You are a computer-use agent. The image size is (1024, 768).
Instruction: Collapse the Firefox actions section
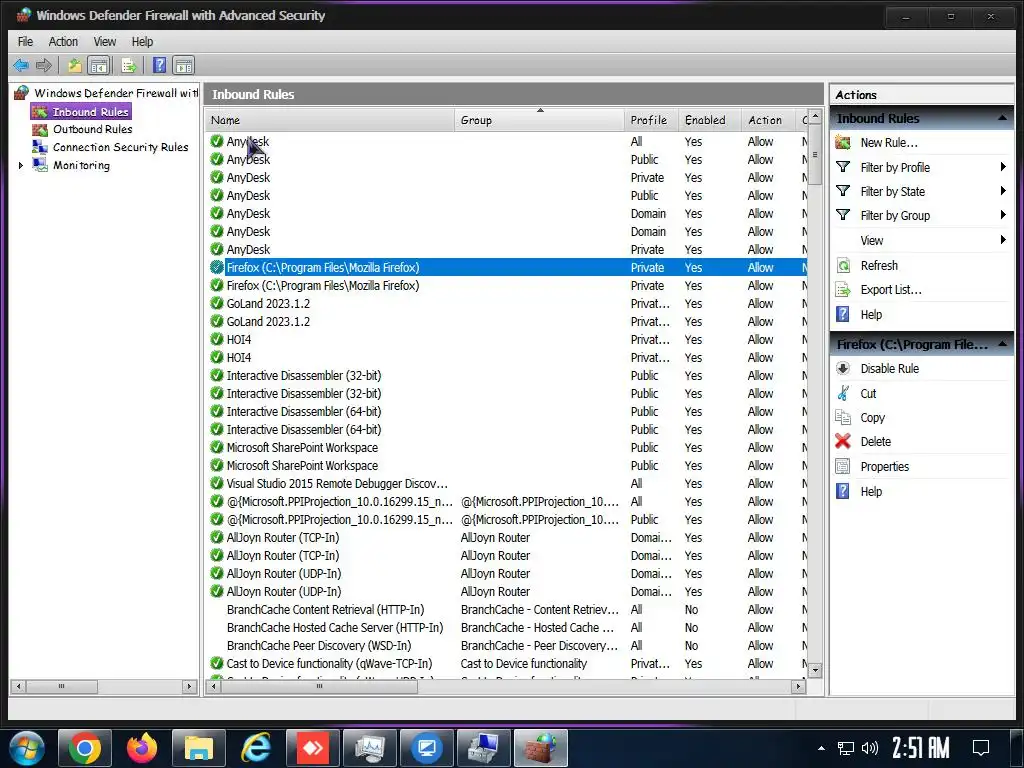[x=1002, y=344]
